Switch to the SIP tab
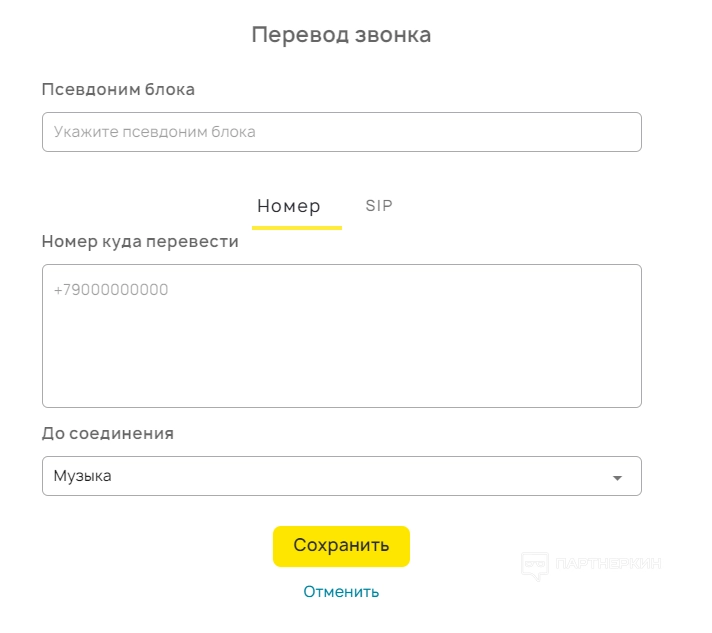 [x=379, y=206]
